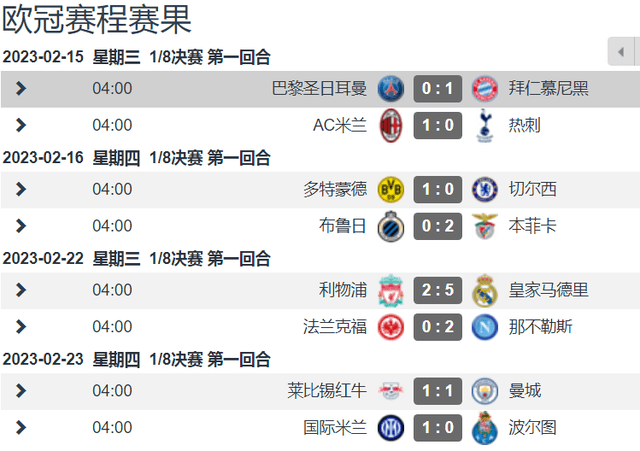Go to previous matchday with left arrow

[x=621, y=52]
